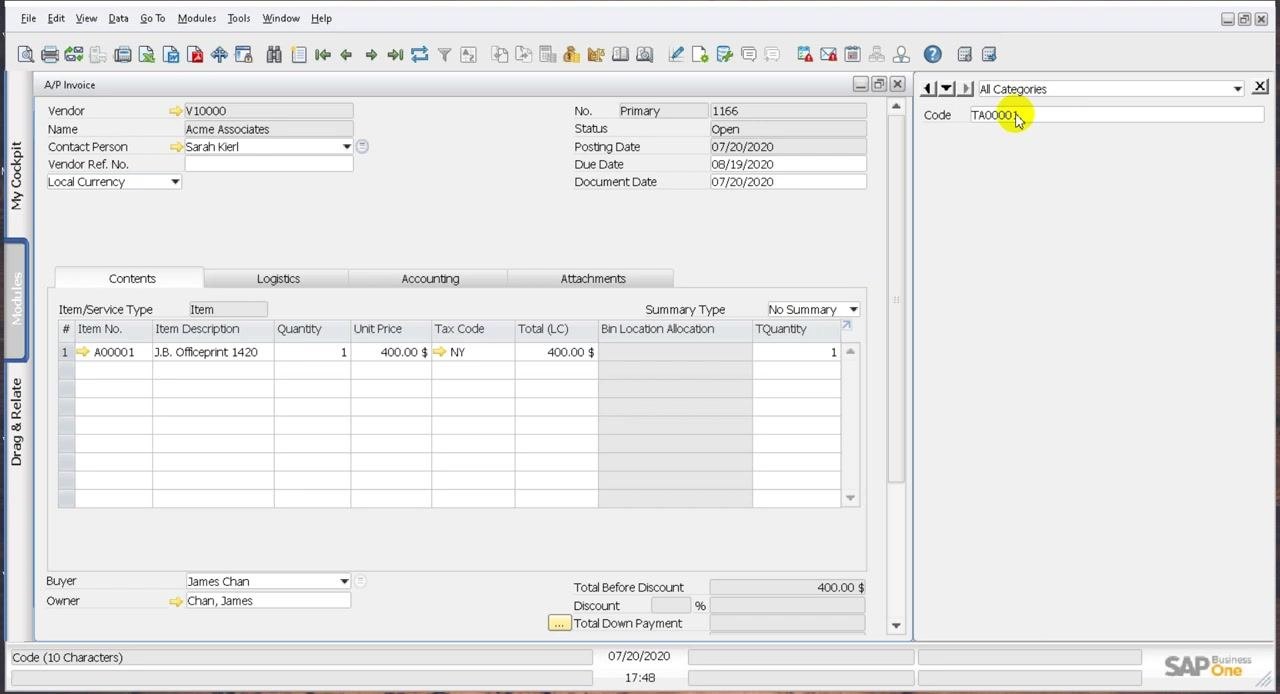Click the Item No. A00001 link arrow
The image size is (1280, 694).
[x=83, y=352]
